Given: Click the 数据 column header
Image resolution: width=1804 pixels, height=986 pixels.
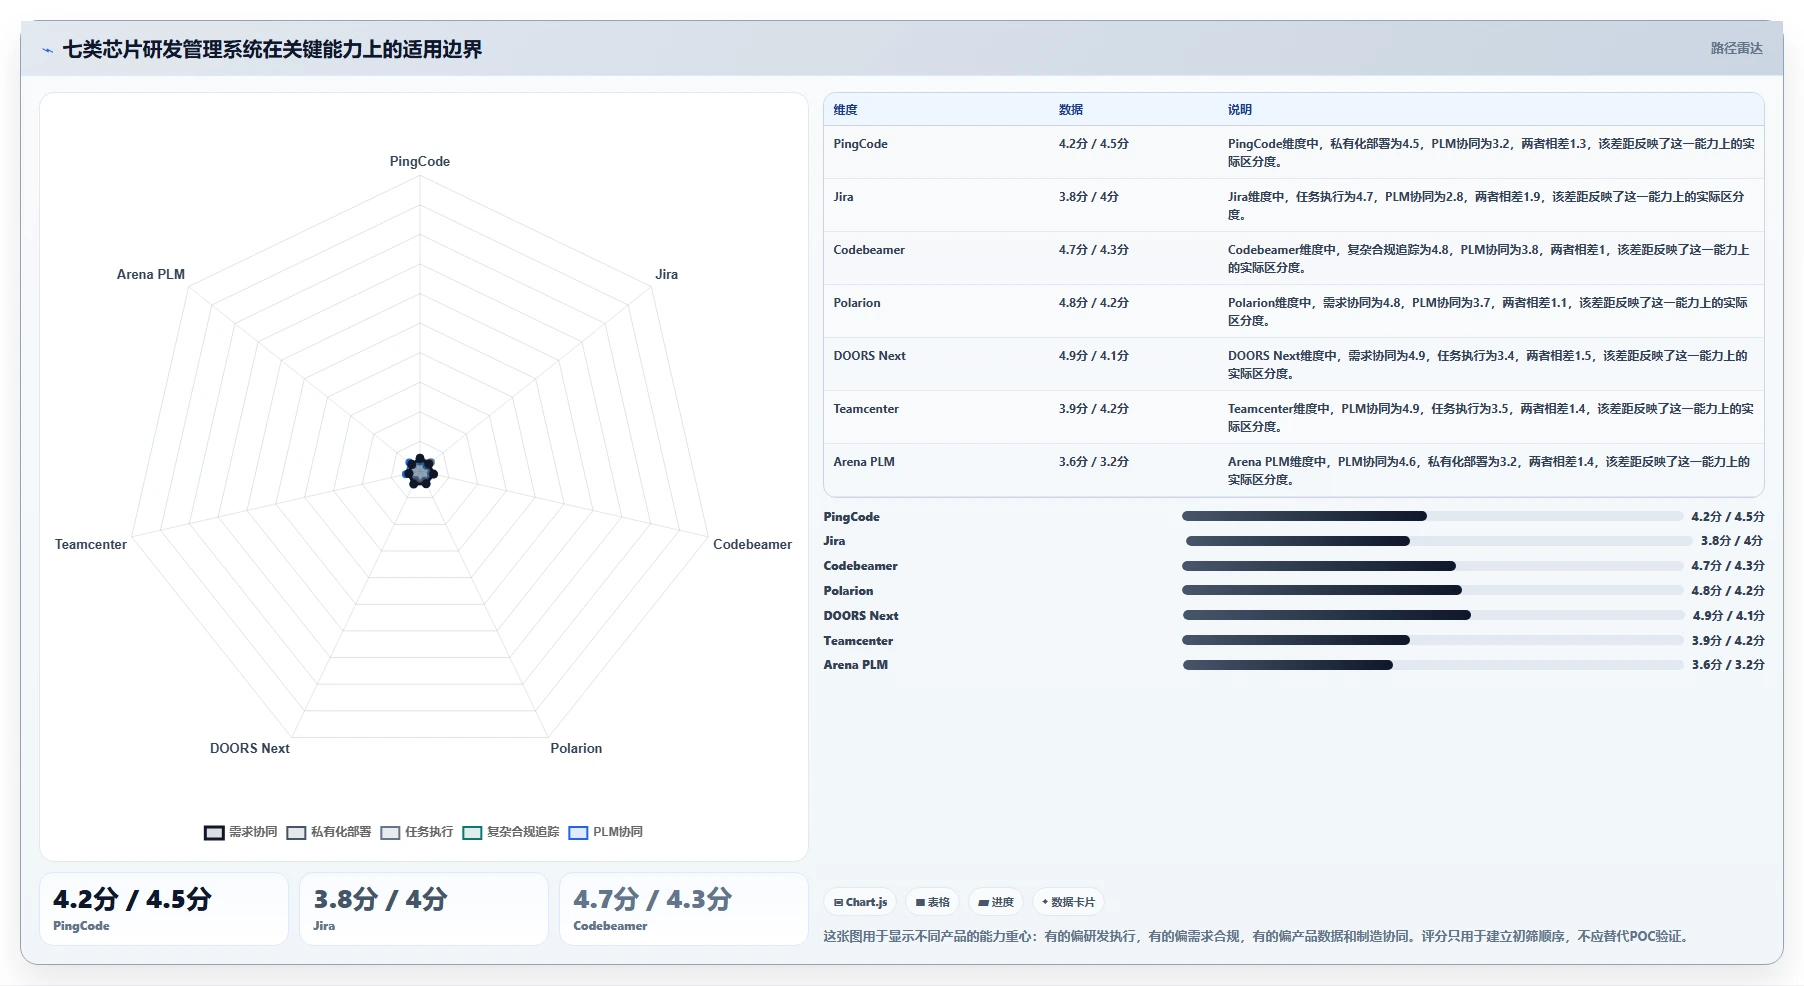Looking at the screenshot, I should click(1071, 110).
